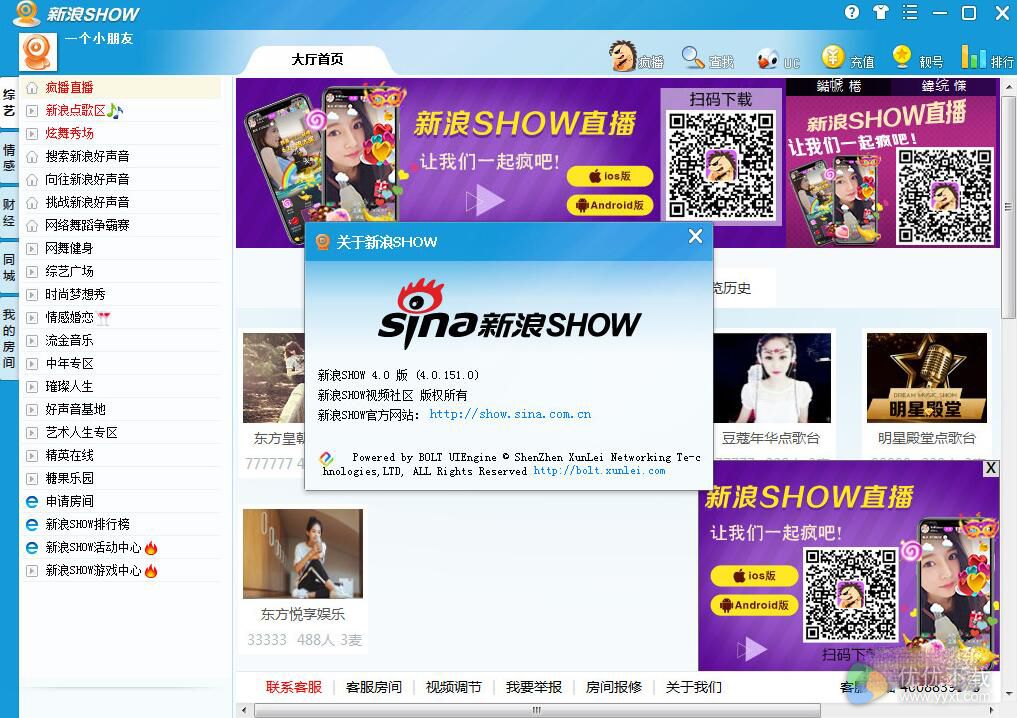Click the play arrow on the top banner
This screenshot has width=1017, height=718.
click(485, 200)
